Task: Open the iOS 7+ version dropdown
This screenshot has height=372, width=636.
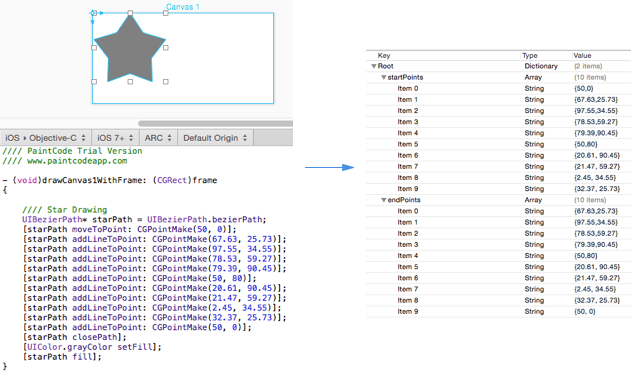Action: coord(115,138)
